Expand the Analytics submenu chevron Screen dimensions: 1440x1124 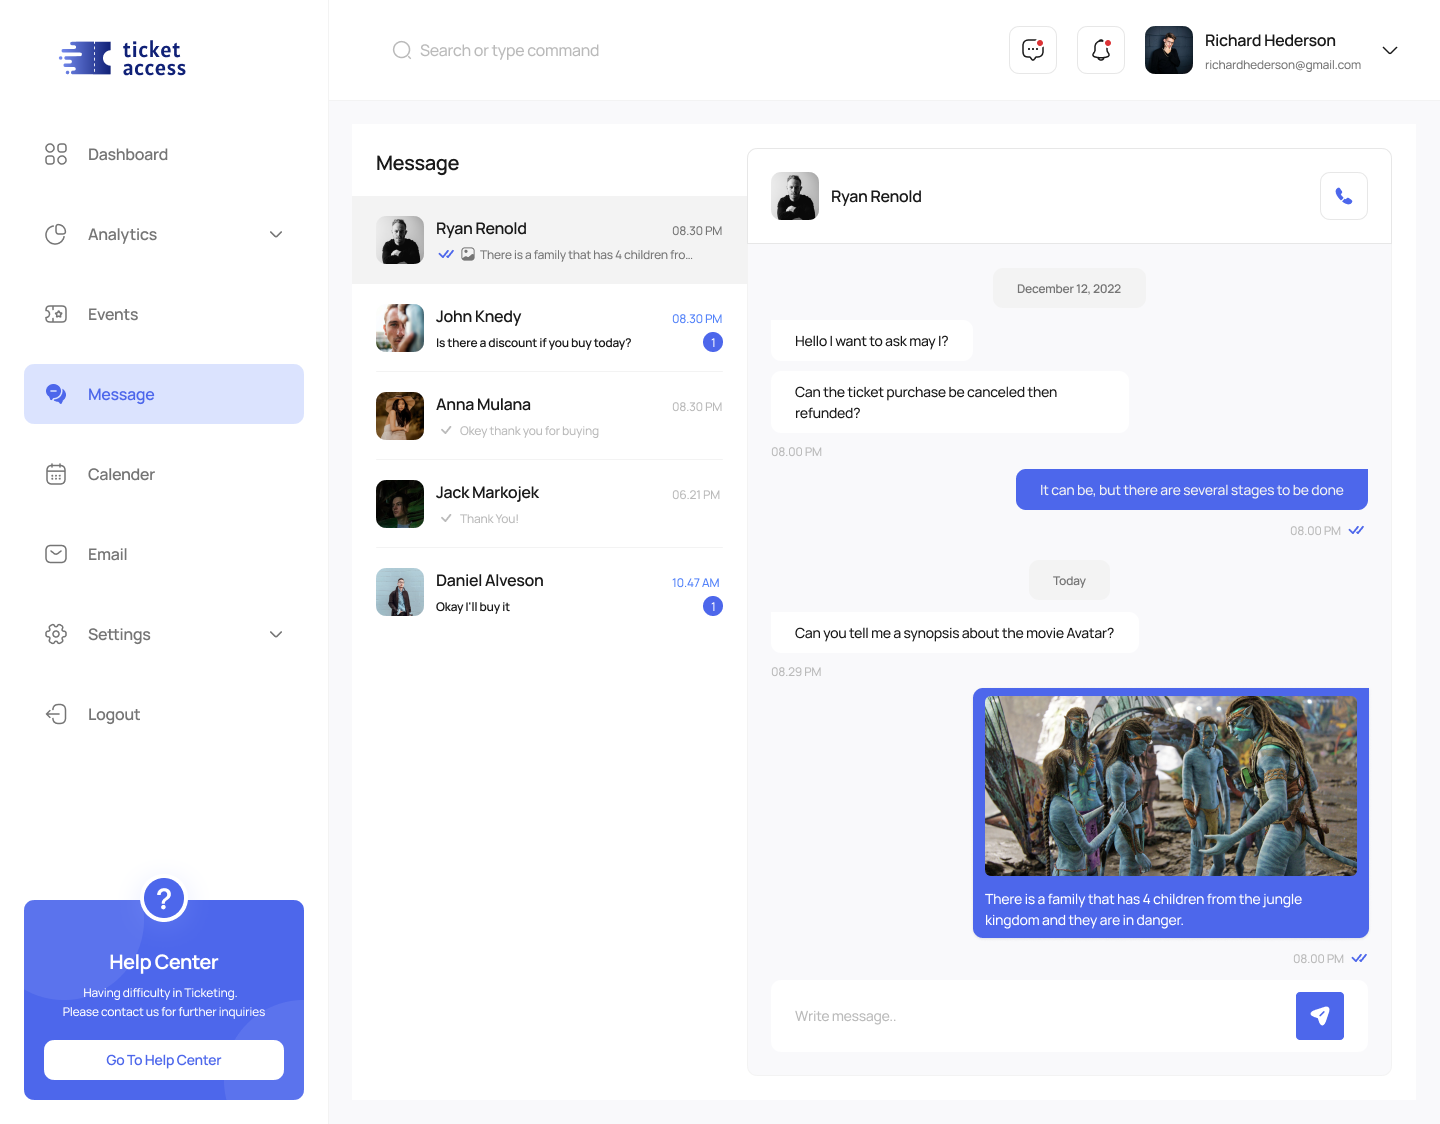coord(276,234)
